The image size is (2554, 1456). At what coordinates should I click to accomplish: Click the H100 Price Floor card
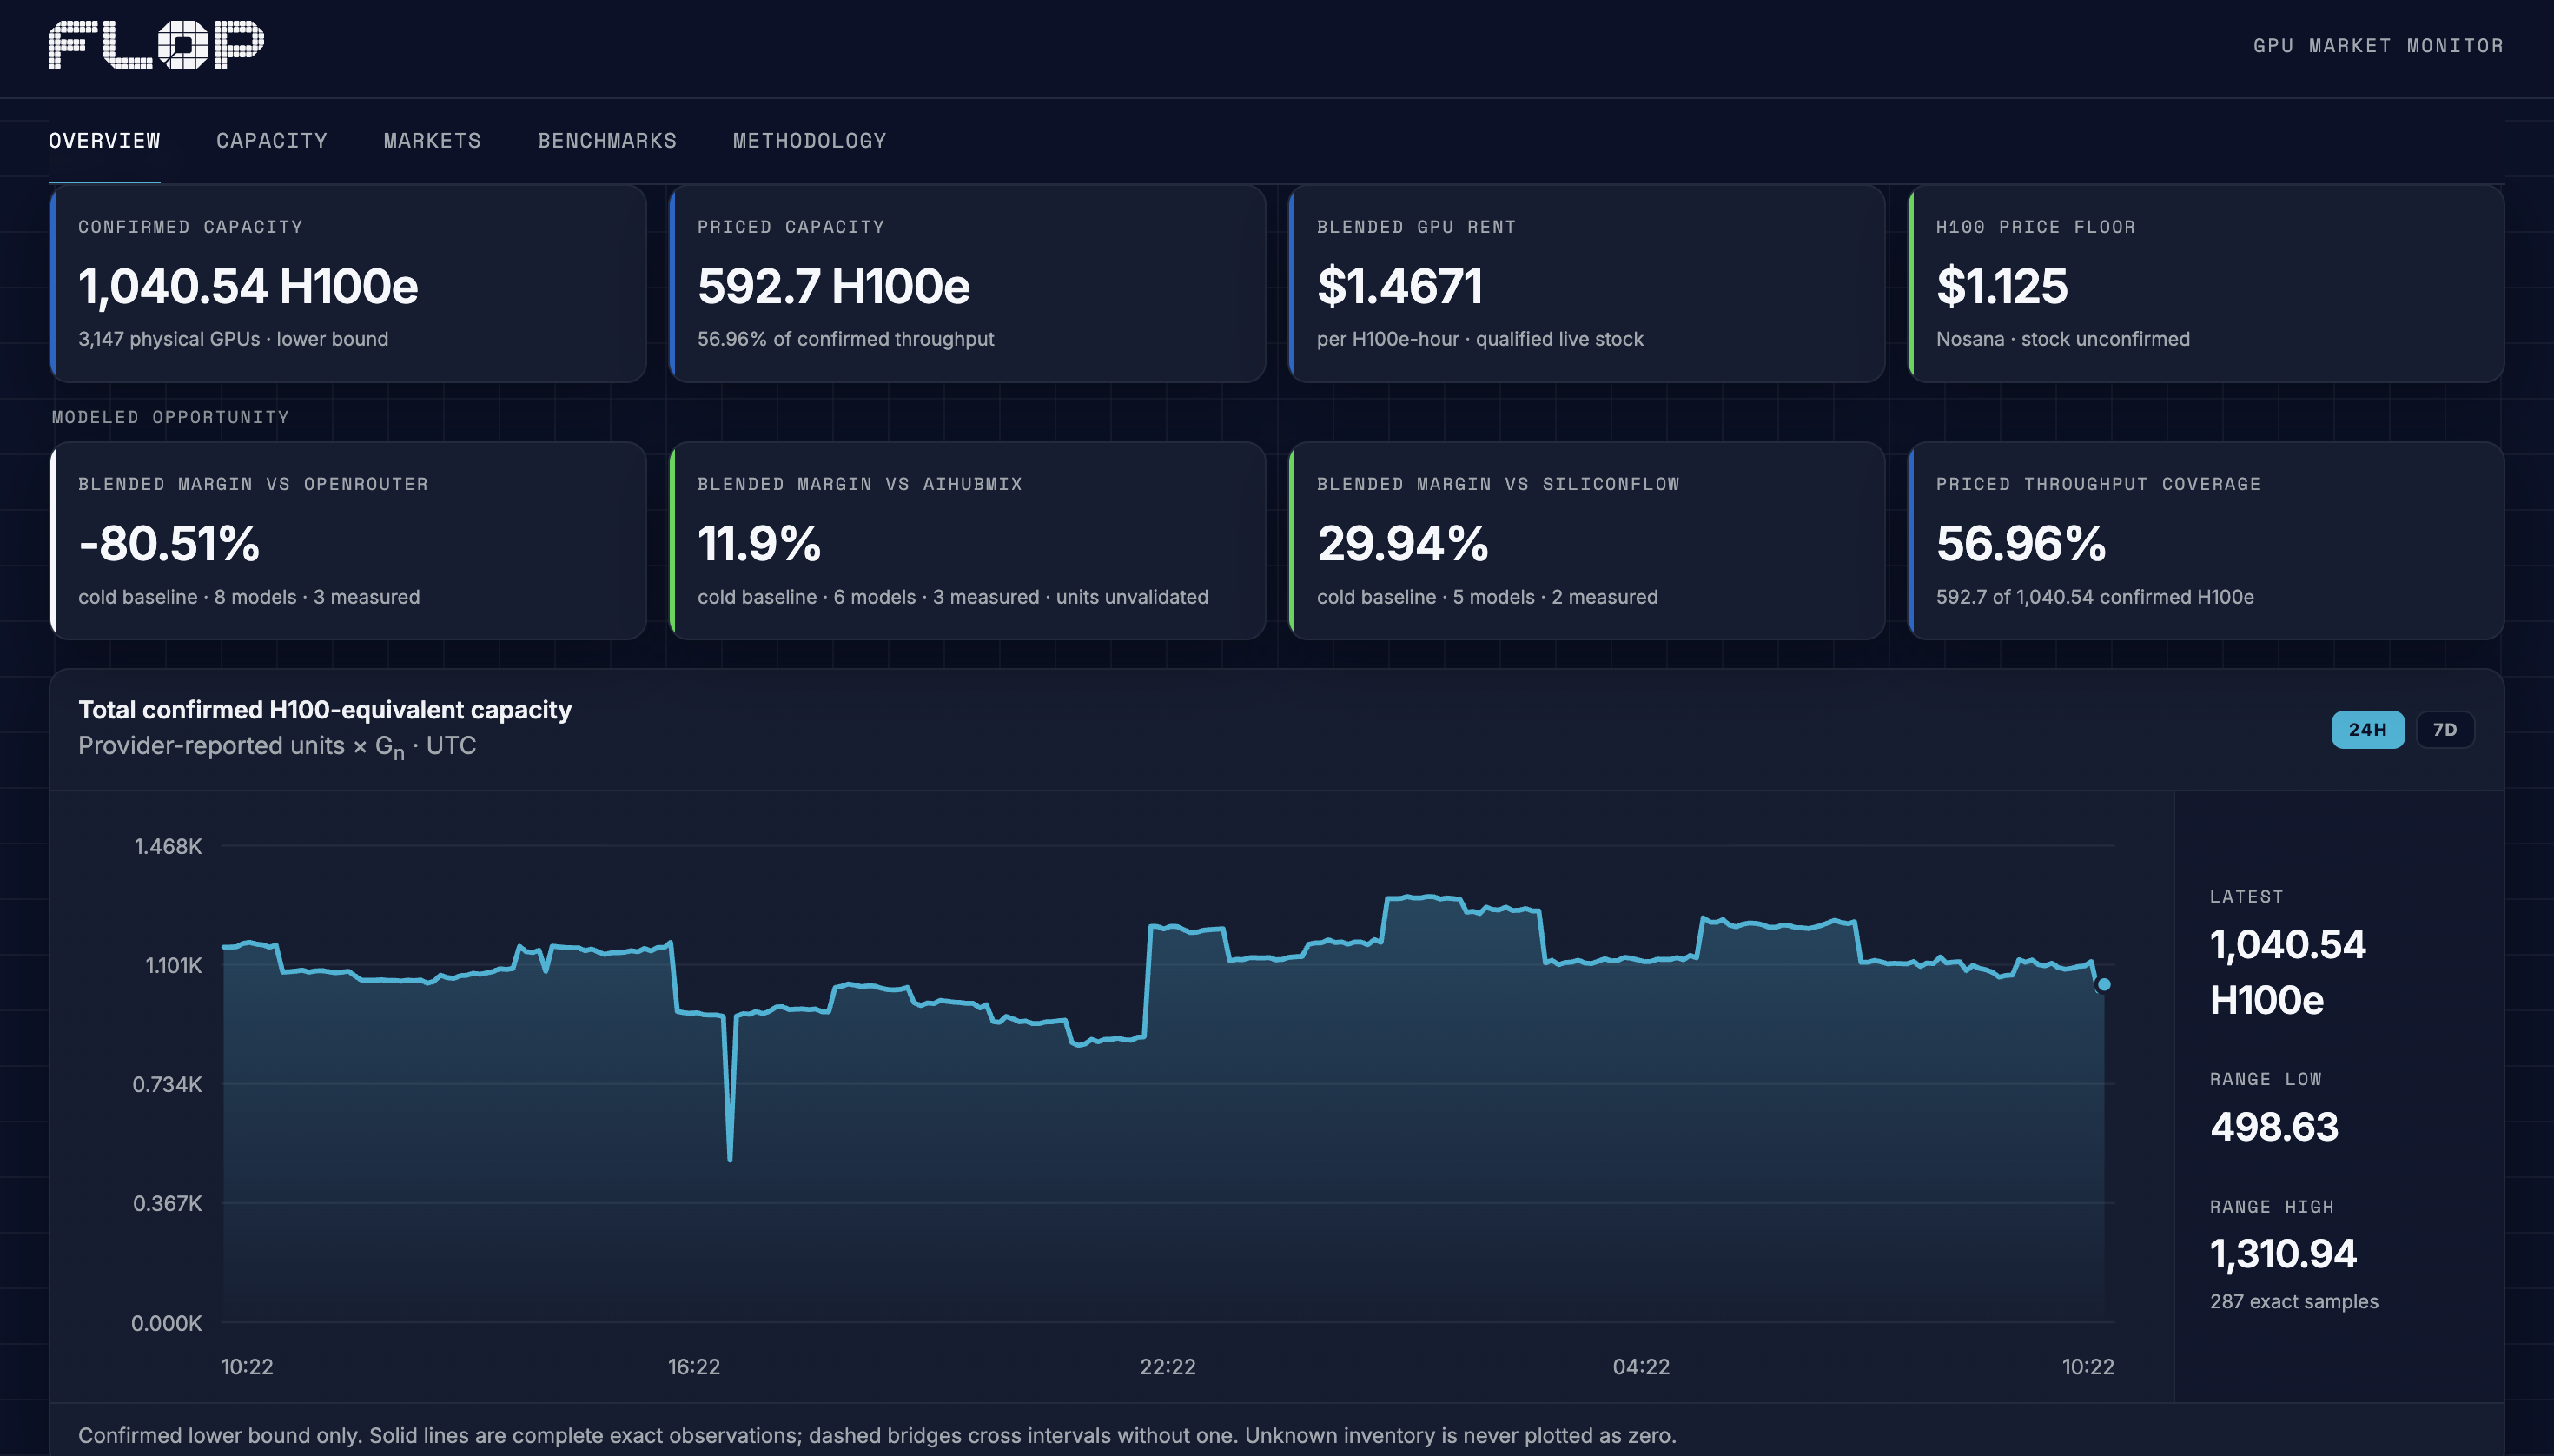(2205, 283)
